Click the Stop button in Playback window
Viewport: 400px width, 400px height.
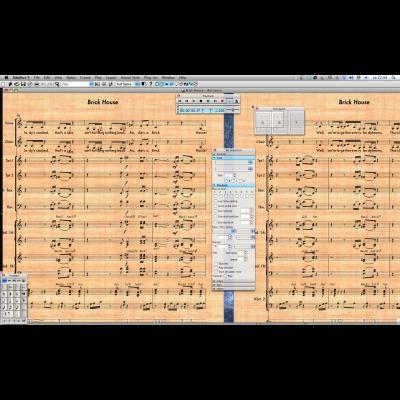click(x=201, y=101)
